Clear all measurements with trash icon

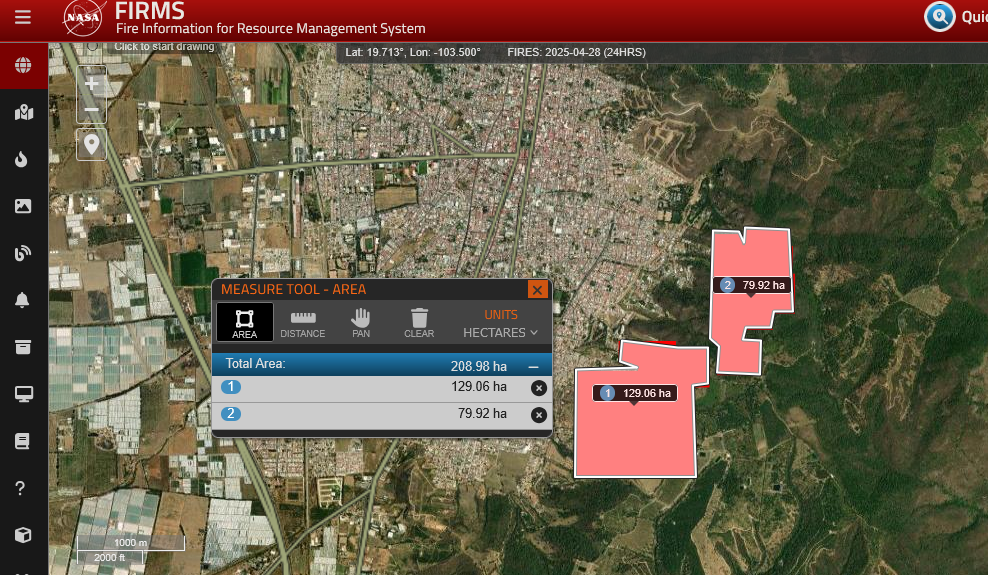[x=419, y=323]
